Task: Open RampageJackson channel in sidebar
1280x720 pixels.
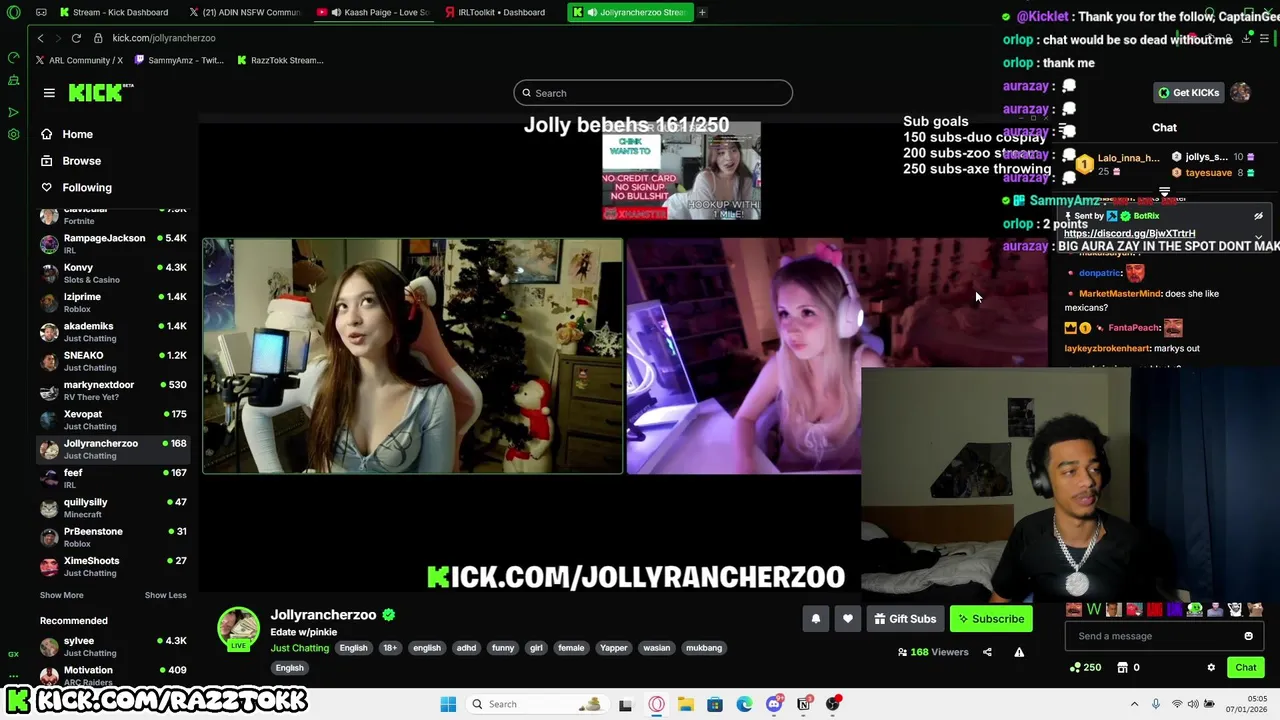Action: click(112, 244)
